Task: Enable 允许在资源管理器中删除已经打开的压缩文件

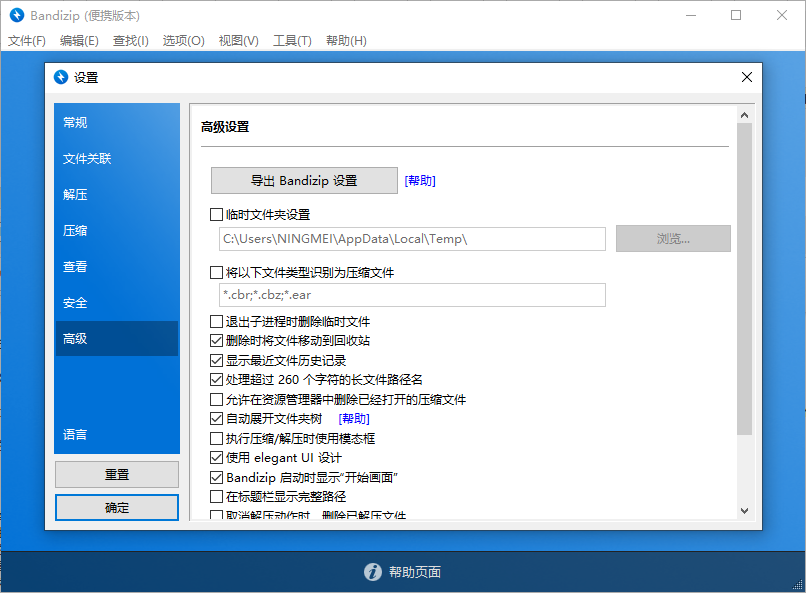Action: 216,399
